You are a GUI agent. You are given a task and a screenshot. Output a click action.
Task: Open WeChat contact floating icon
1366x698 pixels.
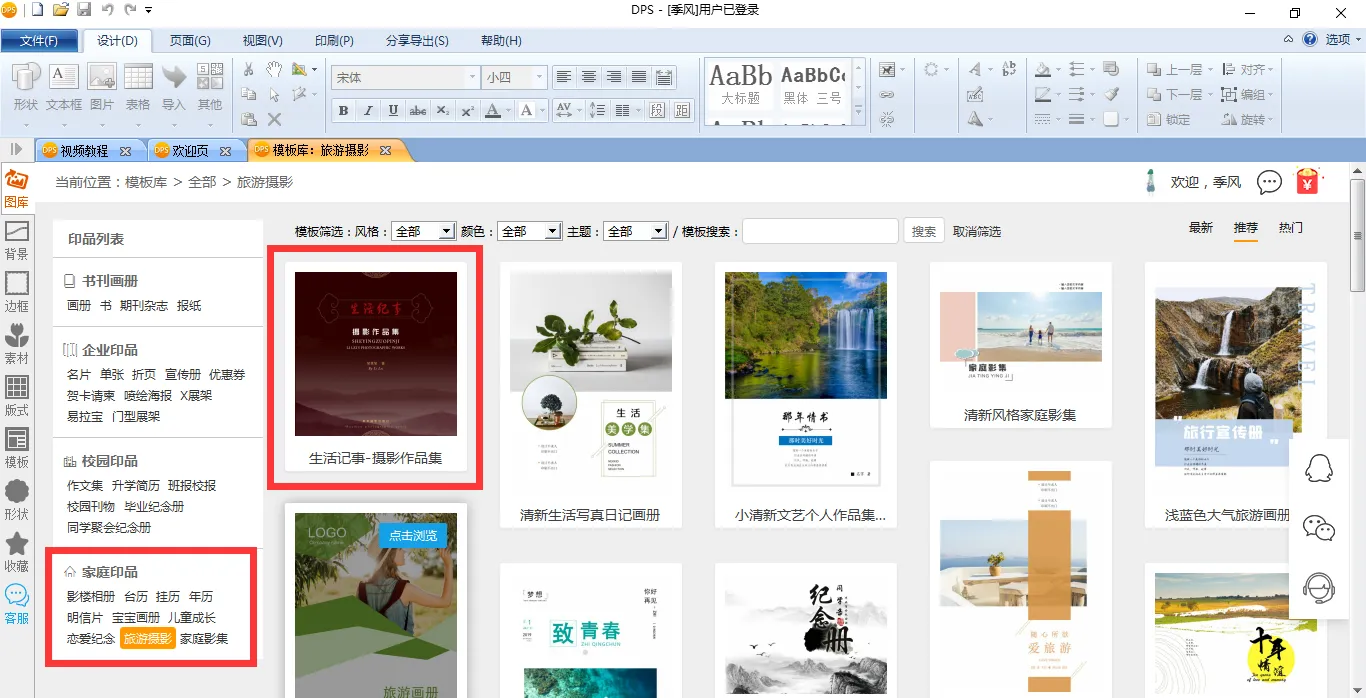(1319, 529)
